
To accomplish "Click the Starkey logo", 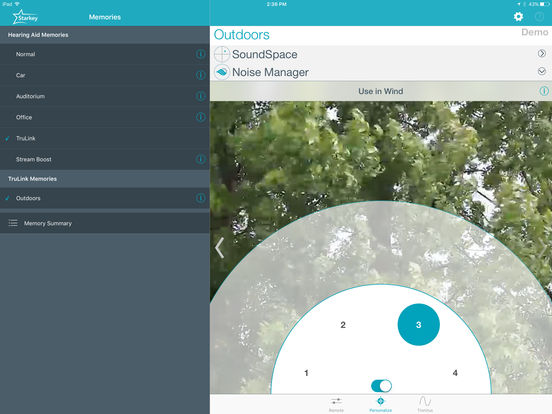I will click(25, 17).
